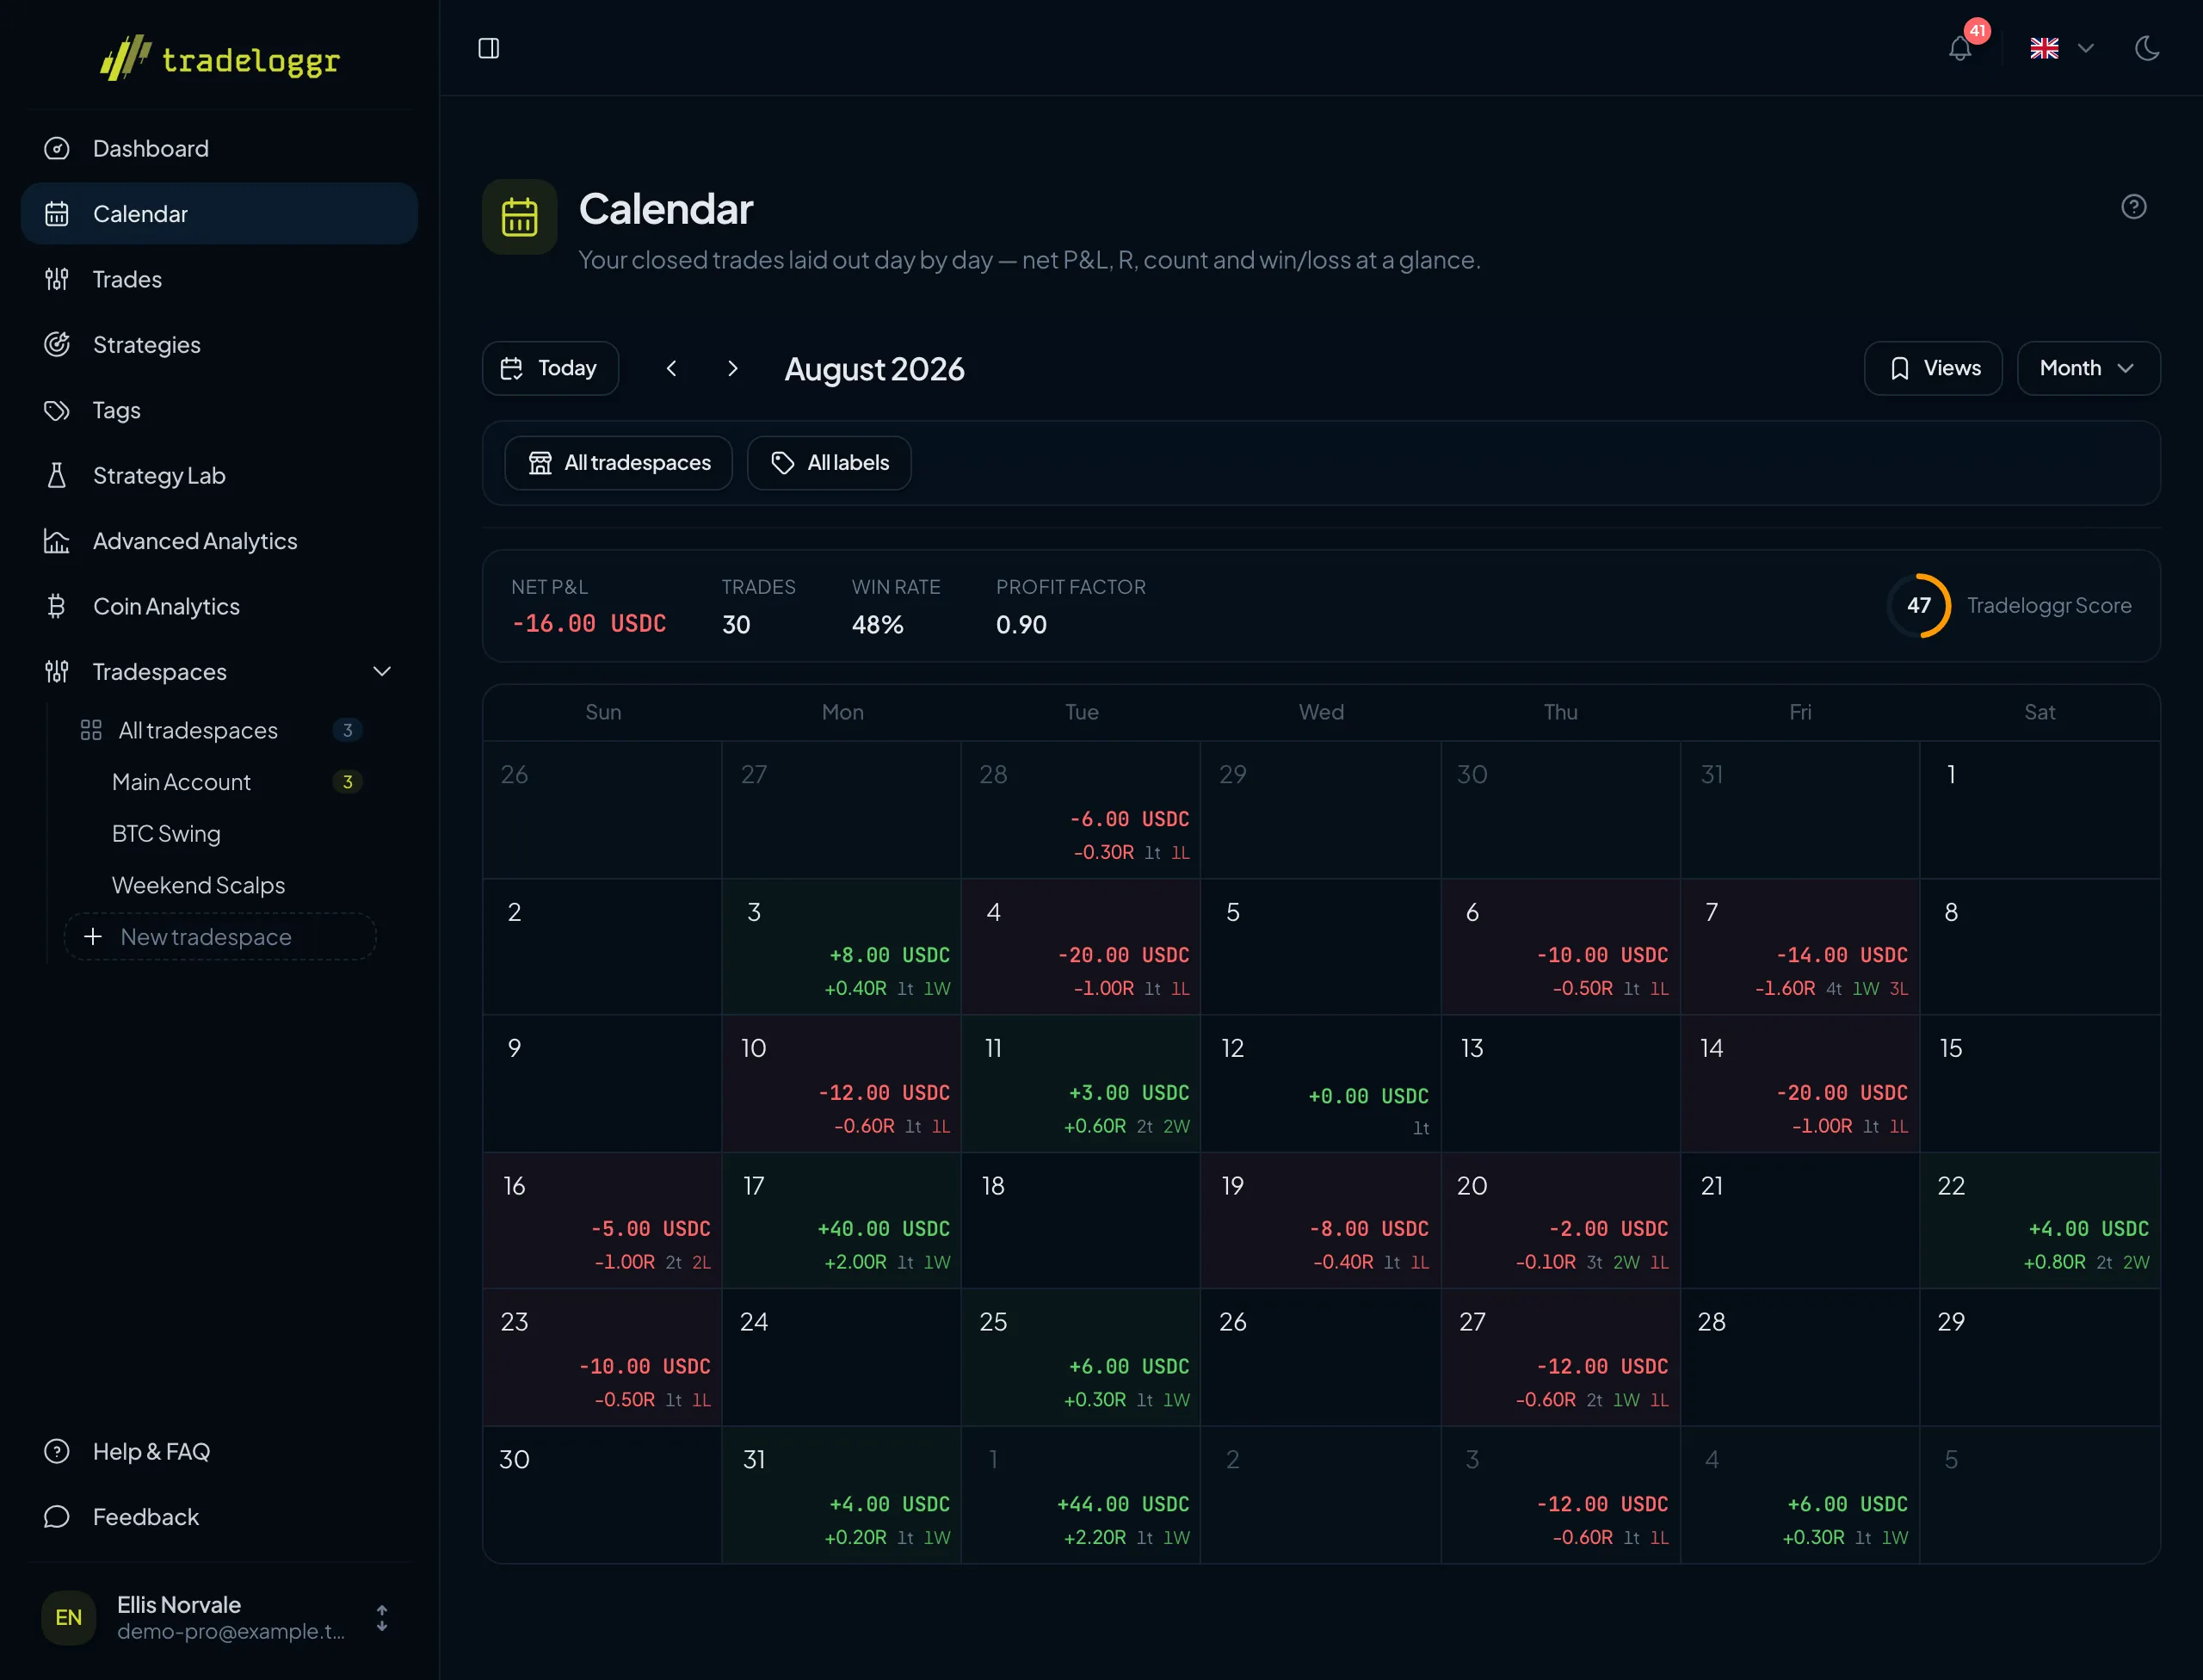Image resolution: width=2203 pixels, height=1680 pixels.
Task: Click the Advanced Analytics chart icon
Action: click(57, 541)
